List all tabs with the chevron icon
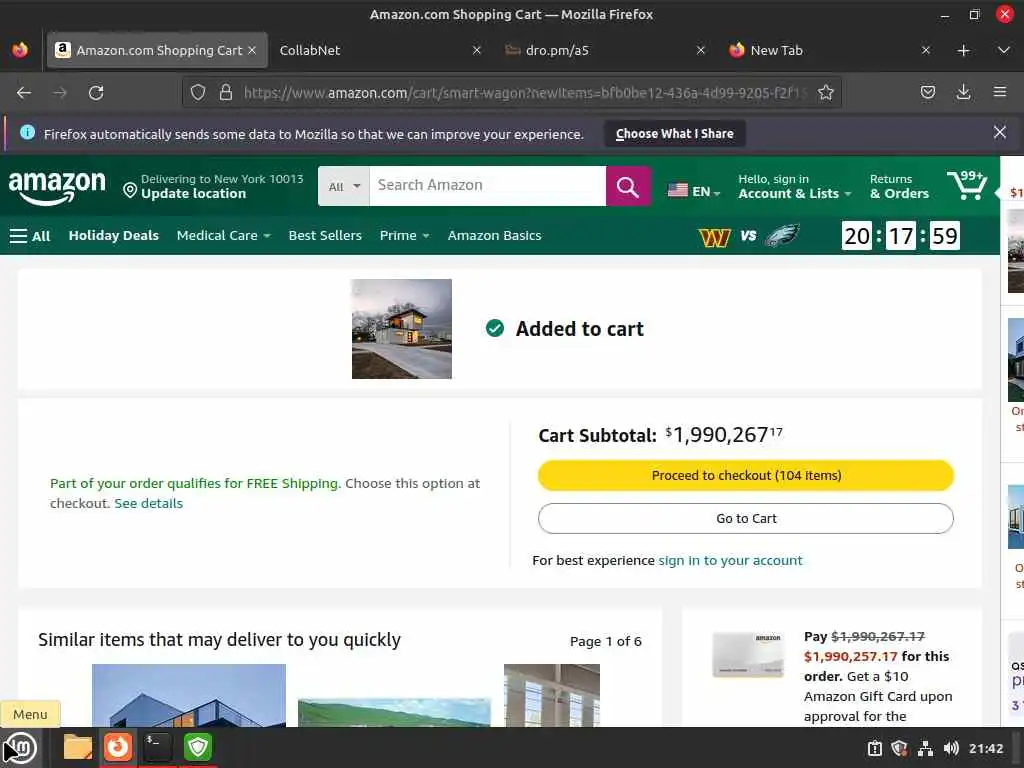Viewport: 1024px width, 768px height. [x=1004, y=50]
